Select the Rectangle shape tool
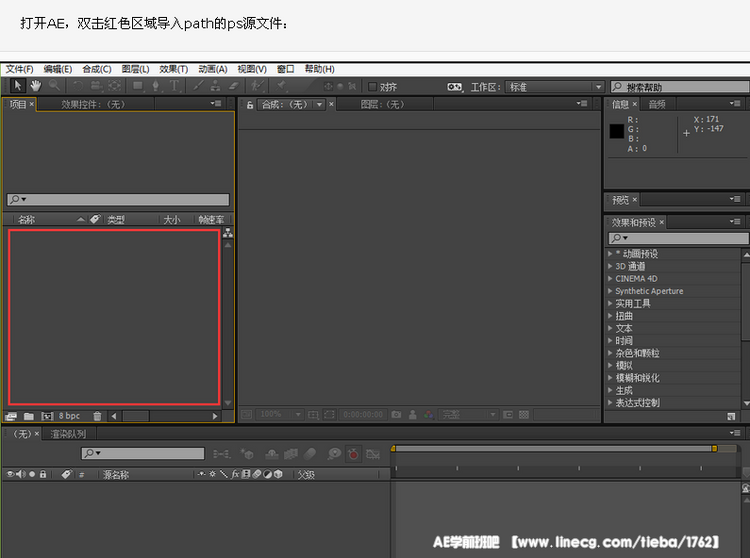 tap(138, 86)
